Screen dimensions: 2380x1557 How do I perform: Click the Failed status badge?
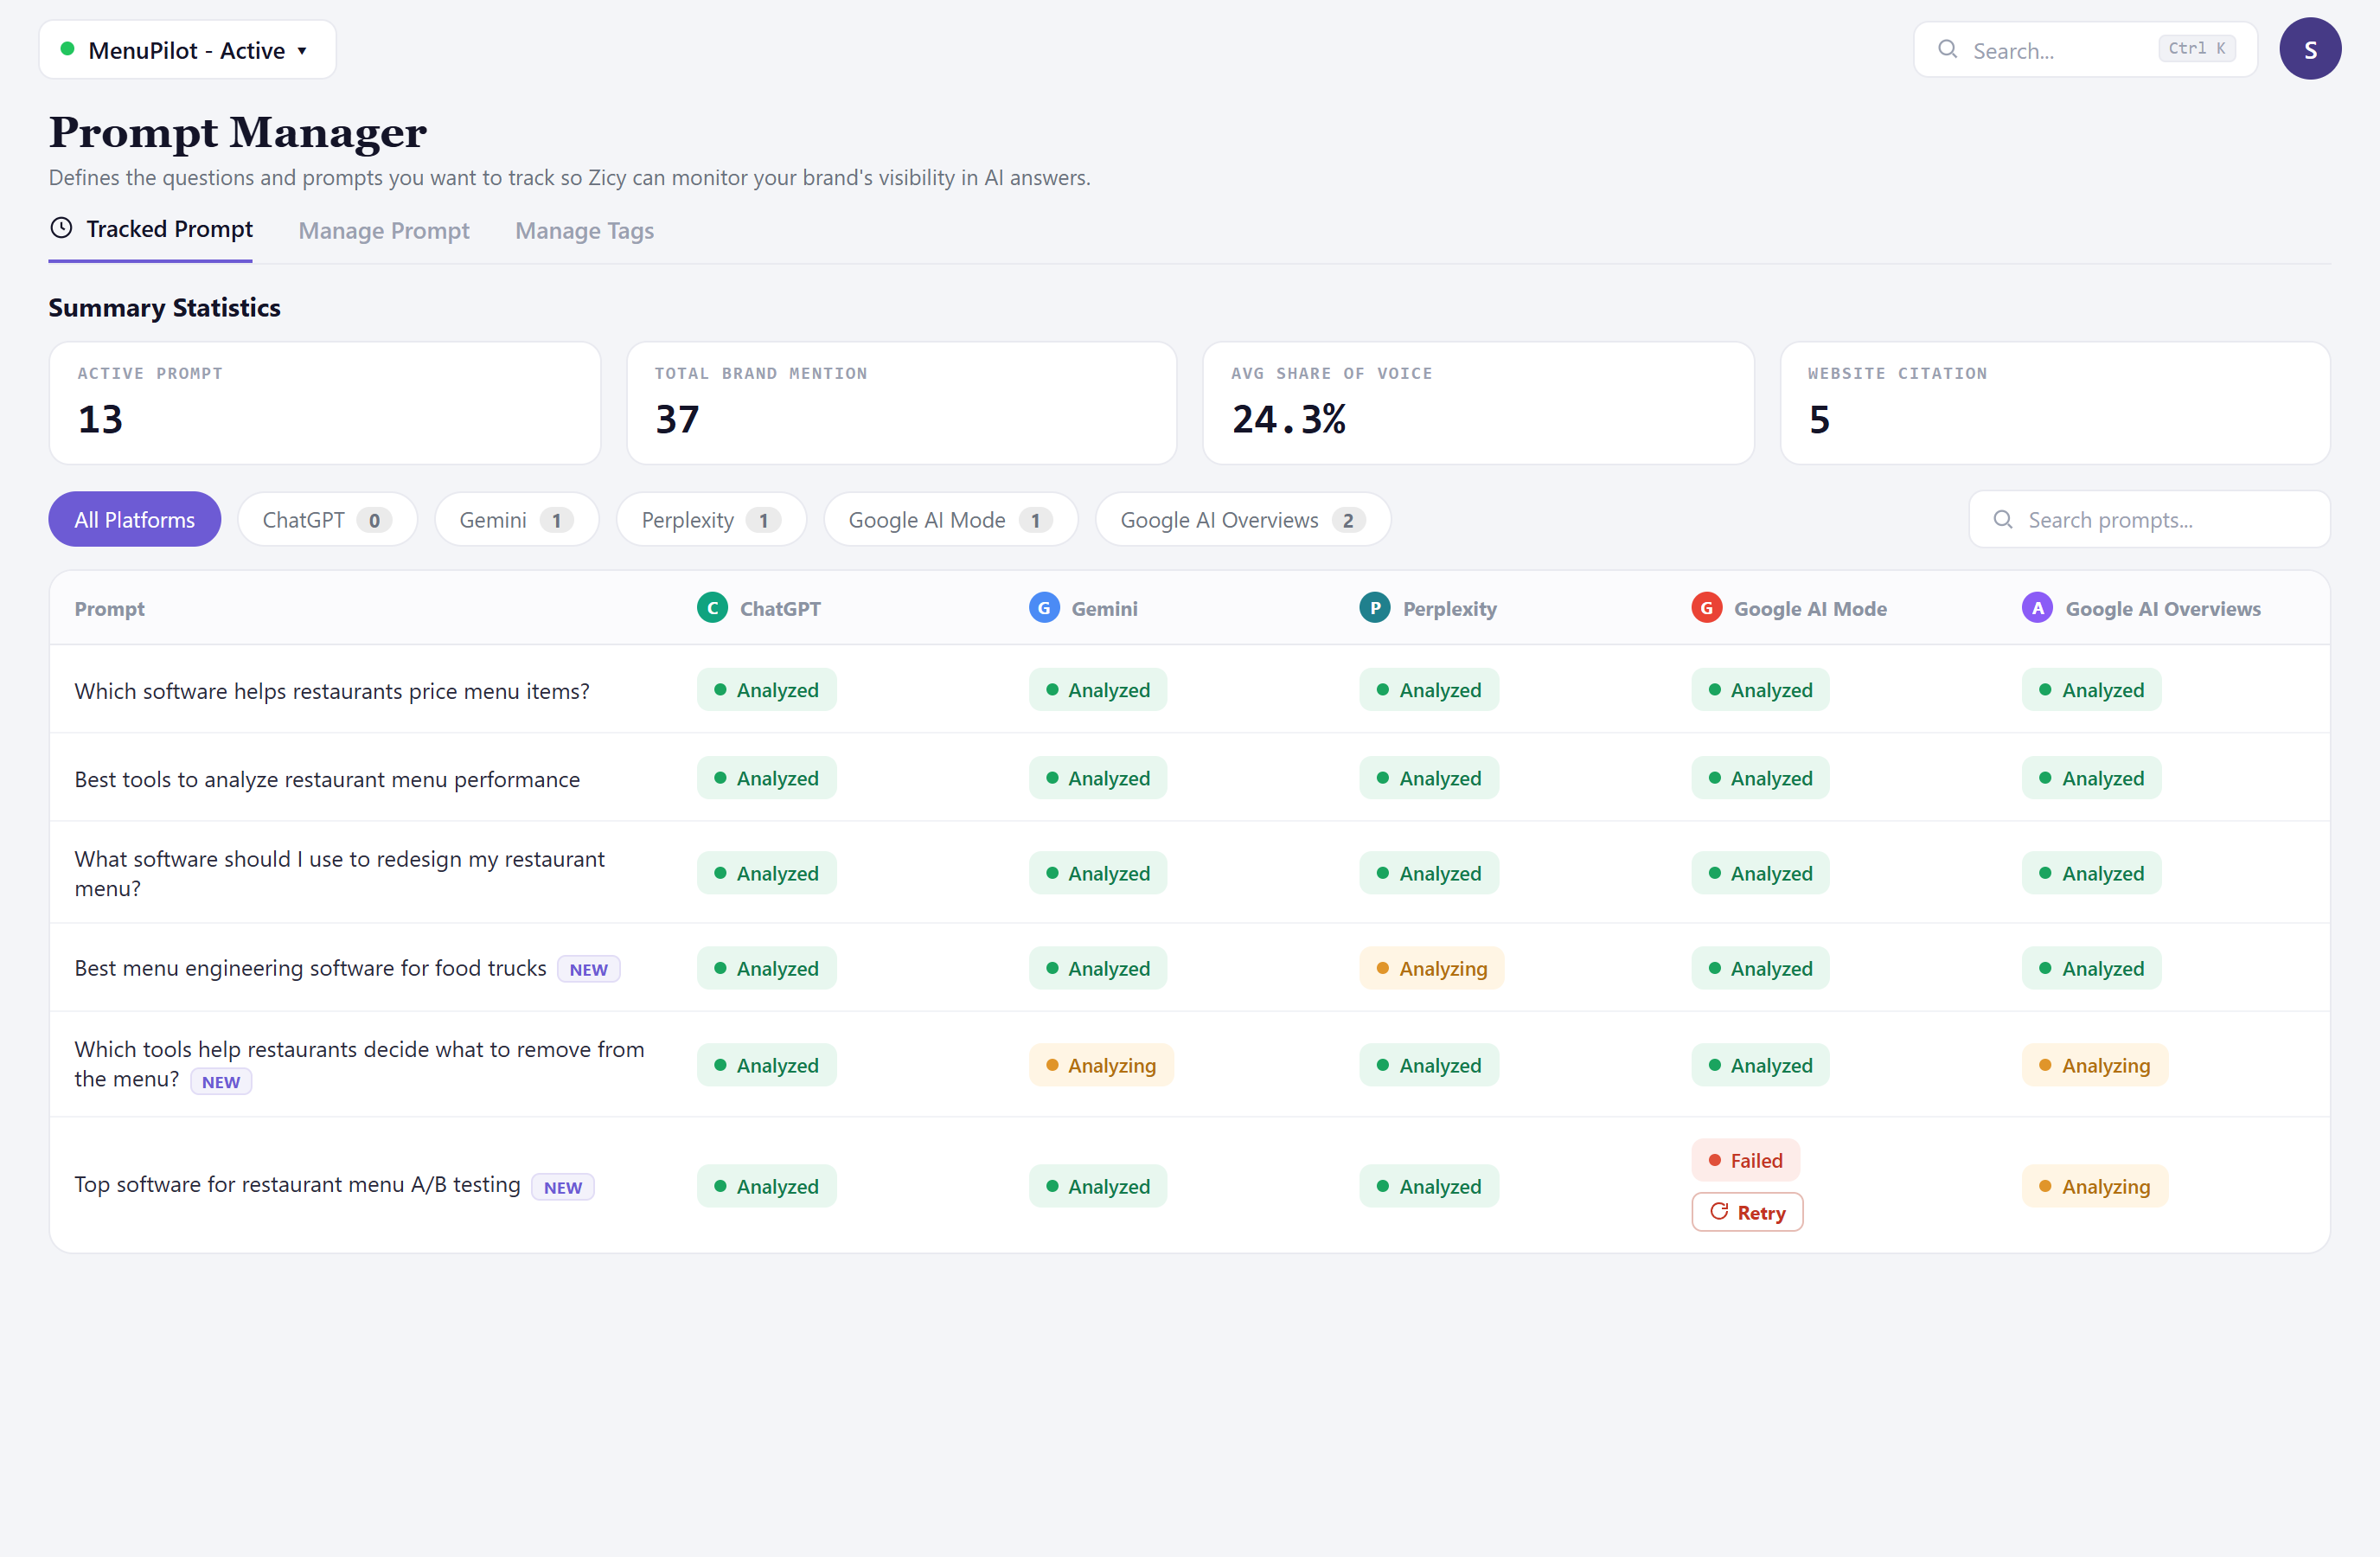[1745, 1160]
